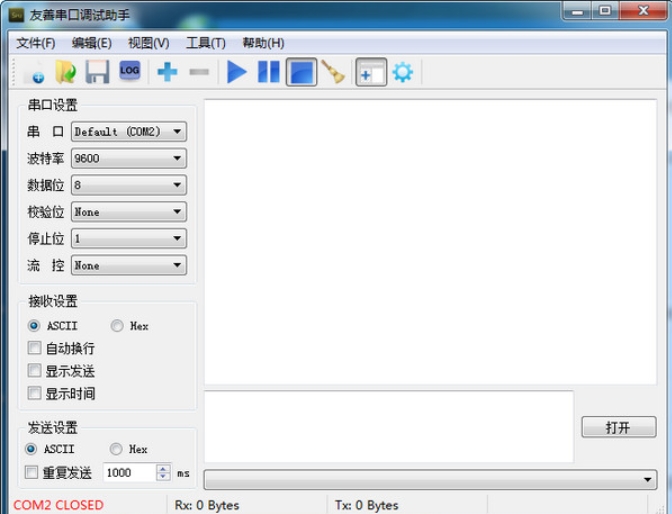Open the 文件(F) menu

(x=36, y=43)
